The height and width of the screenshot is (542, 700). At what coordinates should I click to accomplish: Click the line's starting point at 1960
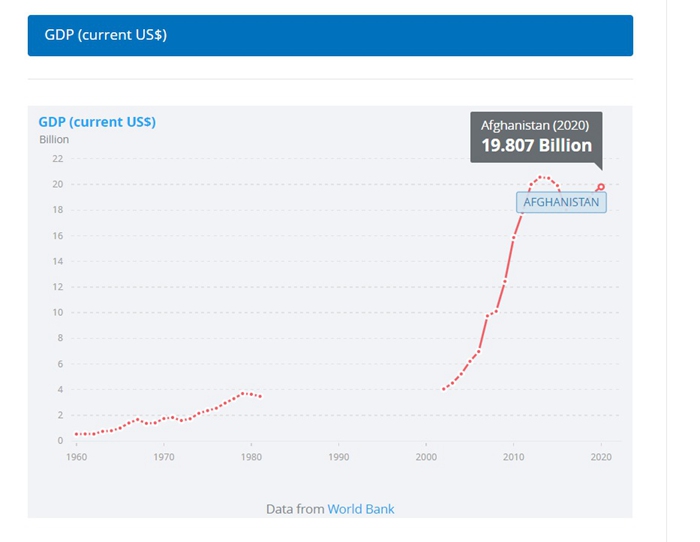click(76, 434)
